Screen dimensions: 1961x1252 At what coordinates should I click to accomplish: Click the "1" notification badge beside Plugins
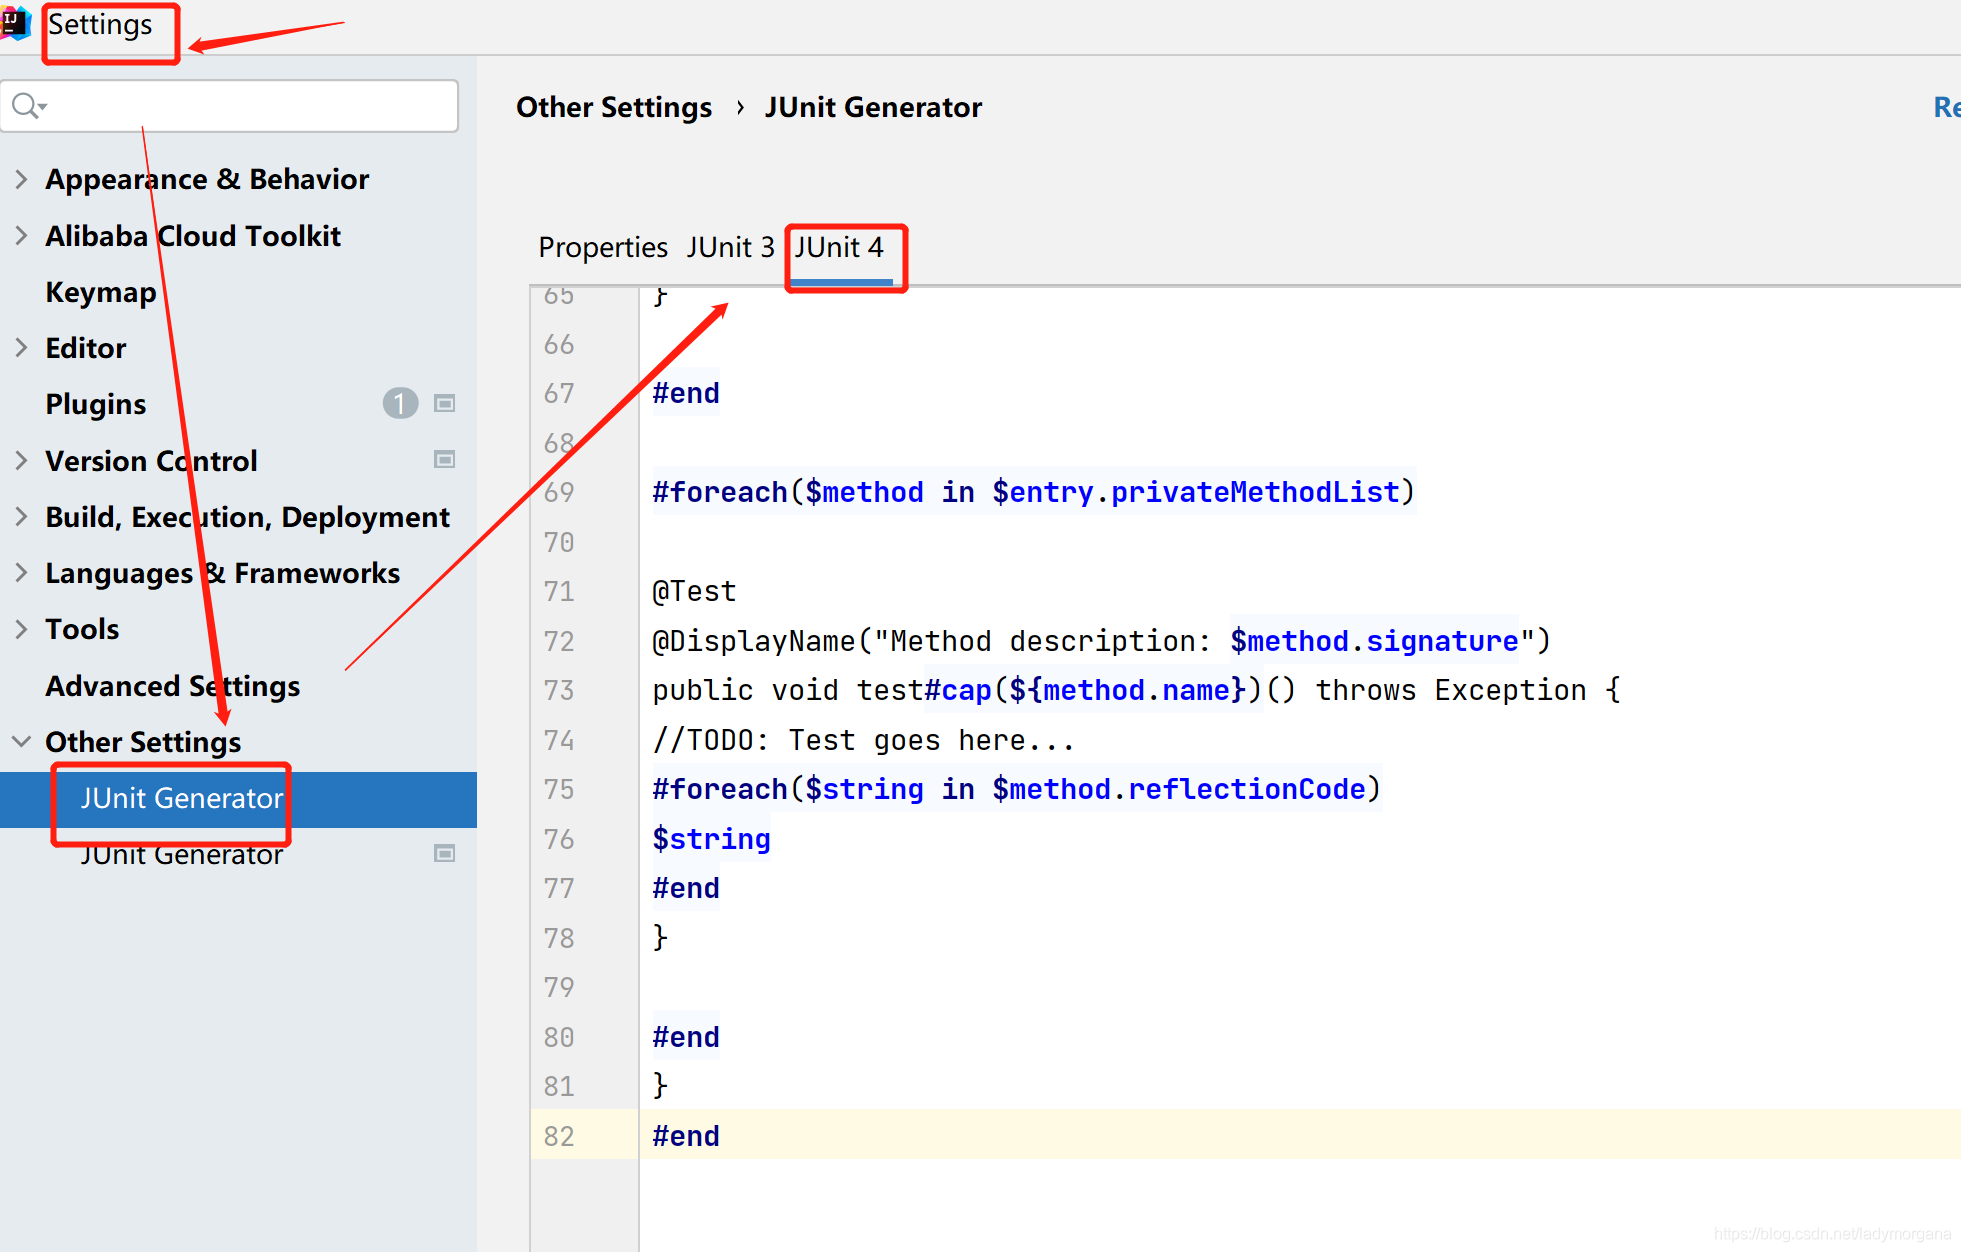pyautogui.click(x=400, y=403)
